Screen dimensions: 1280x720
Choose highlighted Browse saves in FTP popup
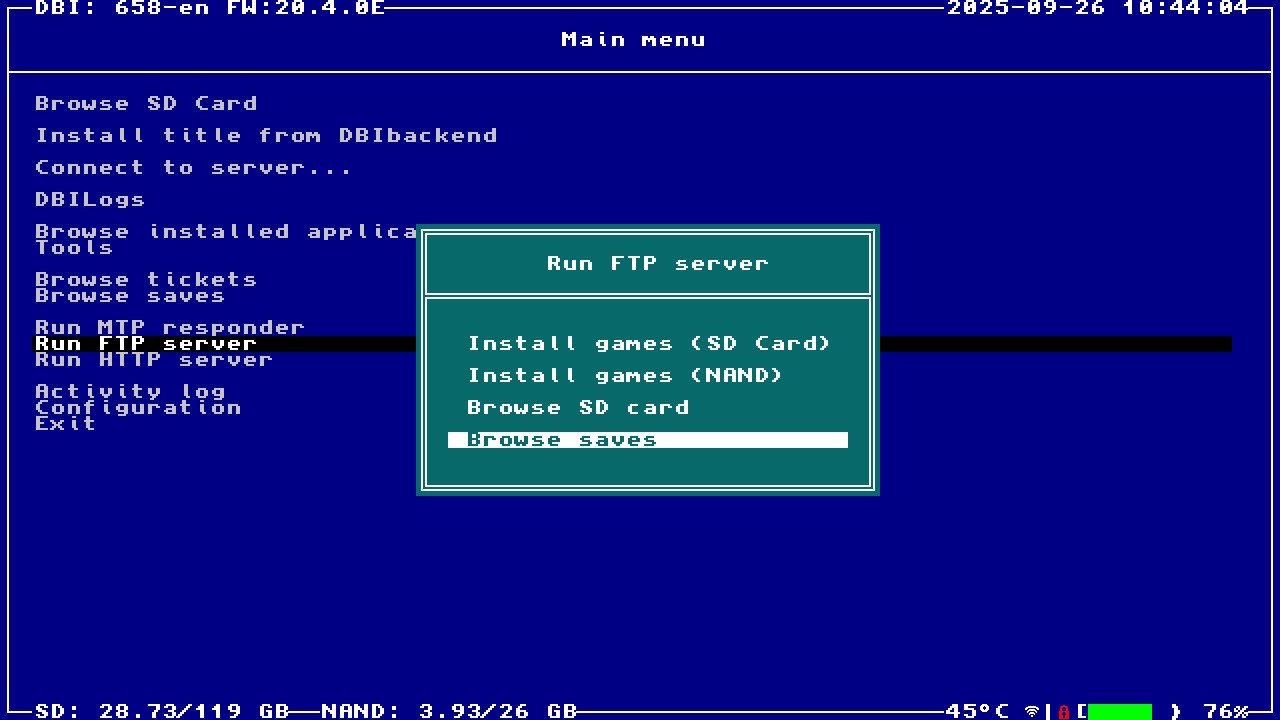[x=649, y=440]
